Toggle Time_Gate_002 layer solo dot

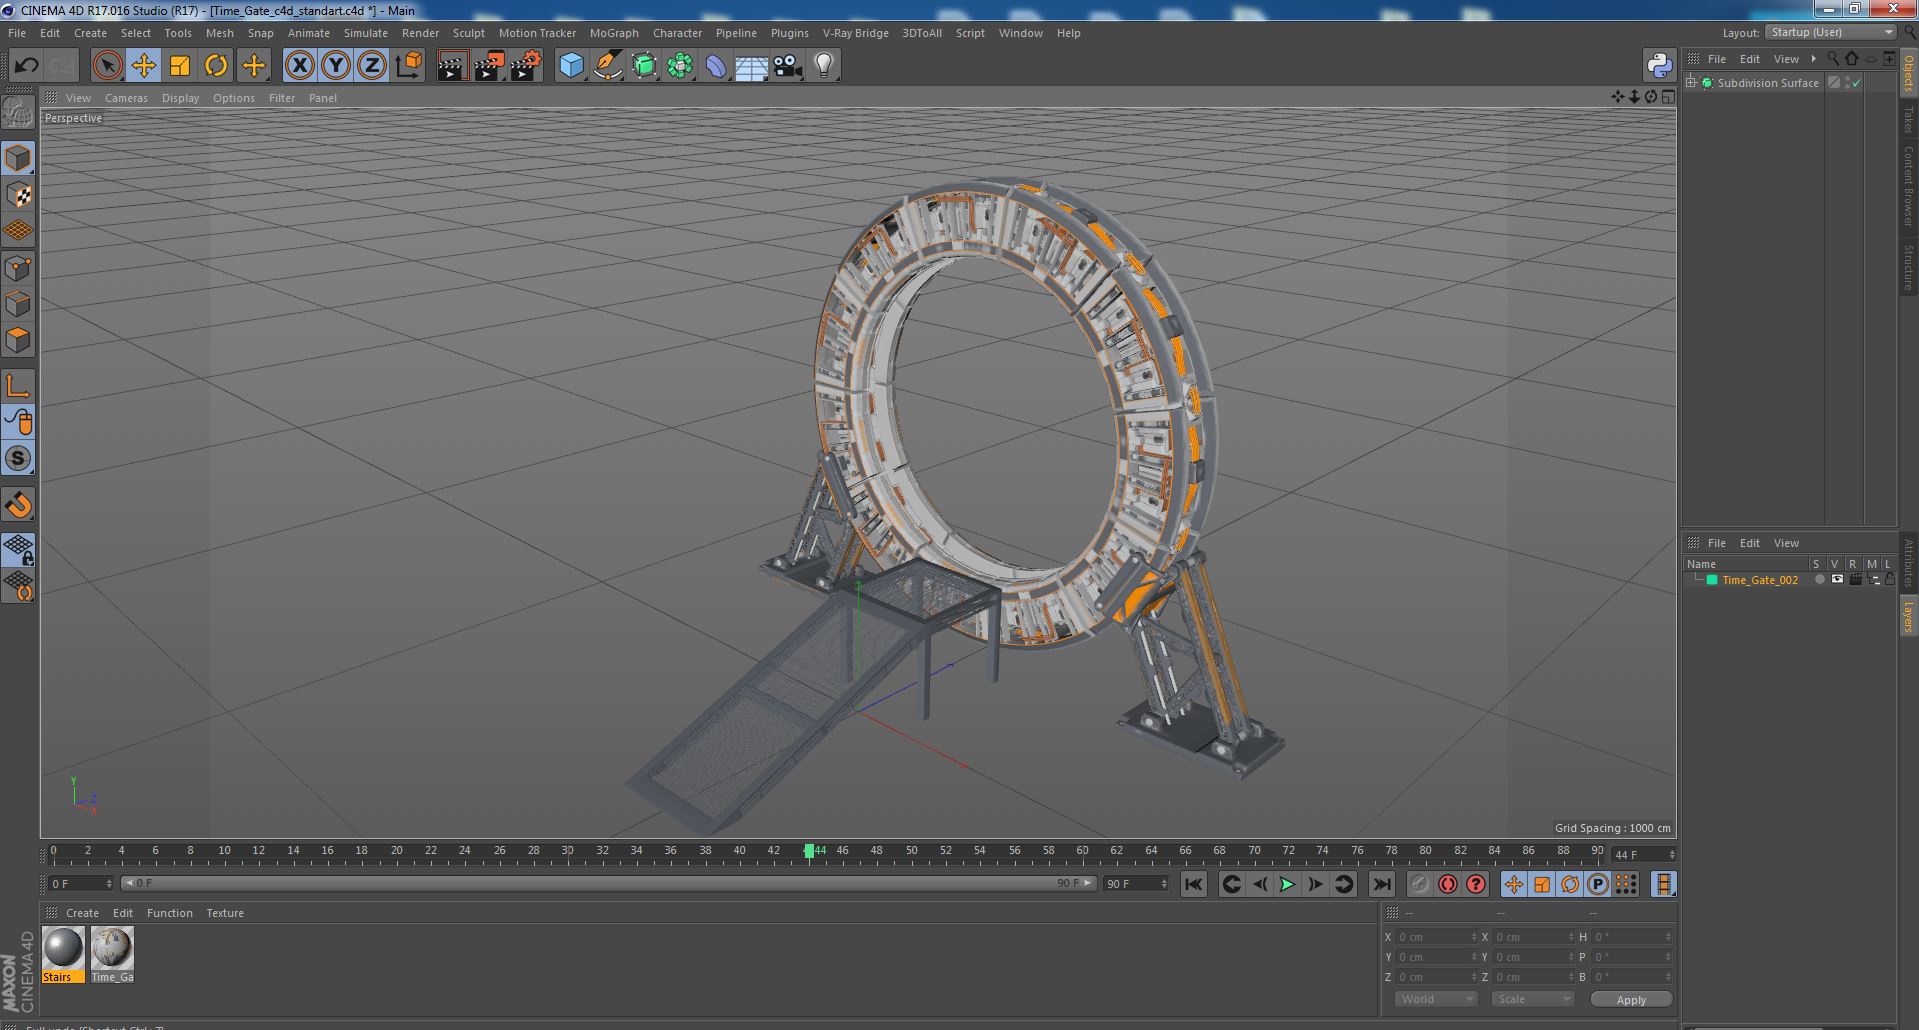tap(1819, 580)
